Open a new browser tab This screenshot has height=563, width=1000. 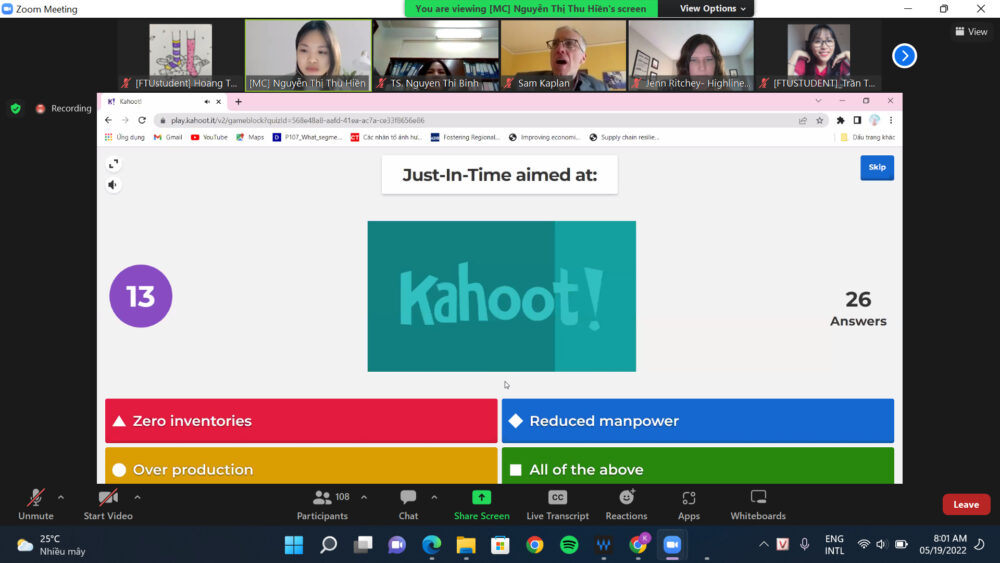point(239,101)
